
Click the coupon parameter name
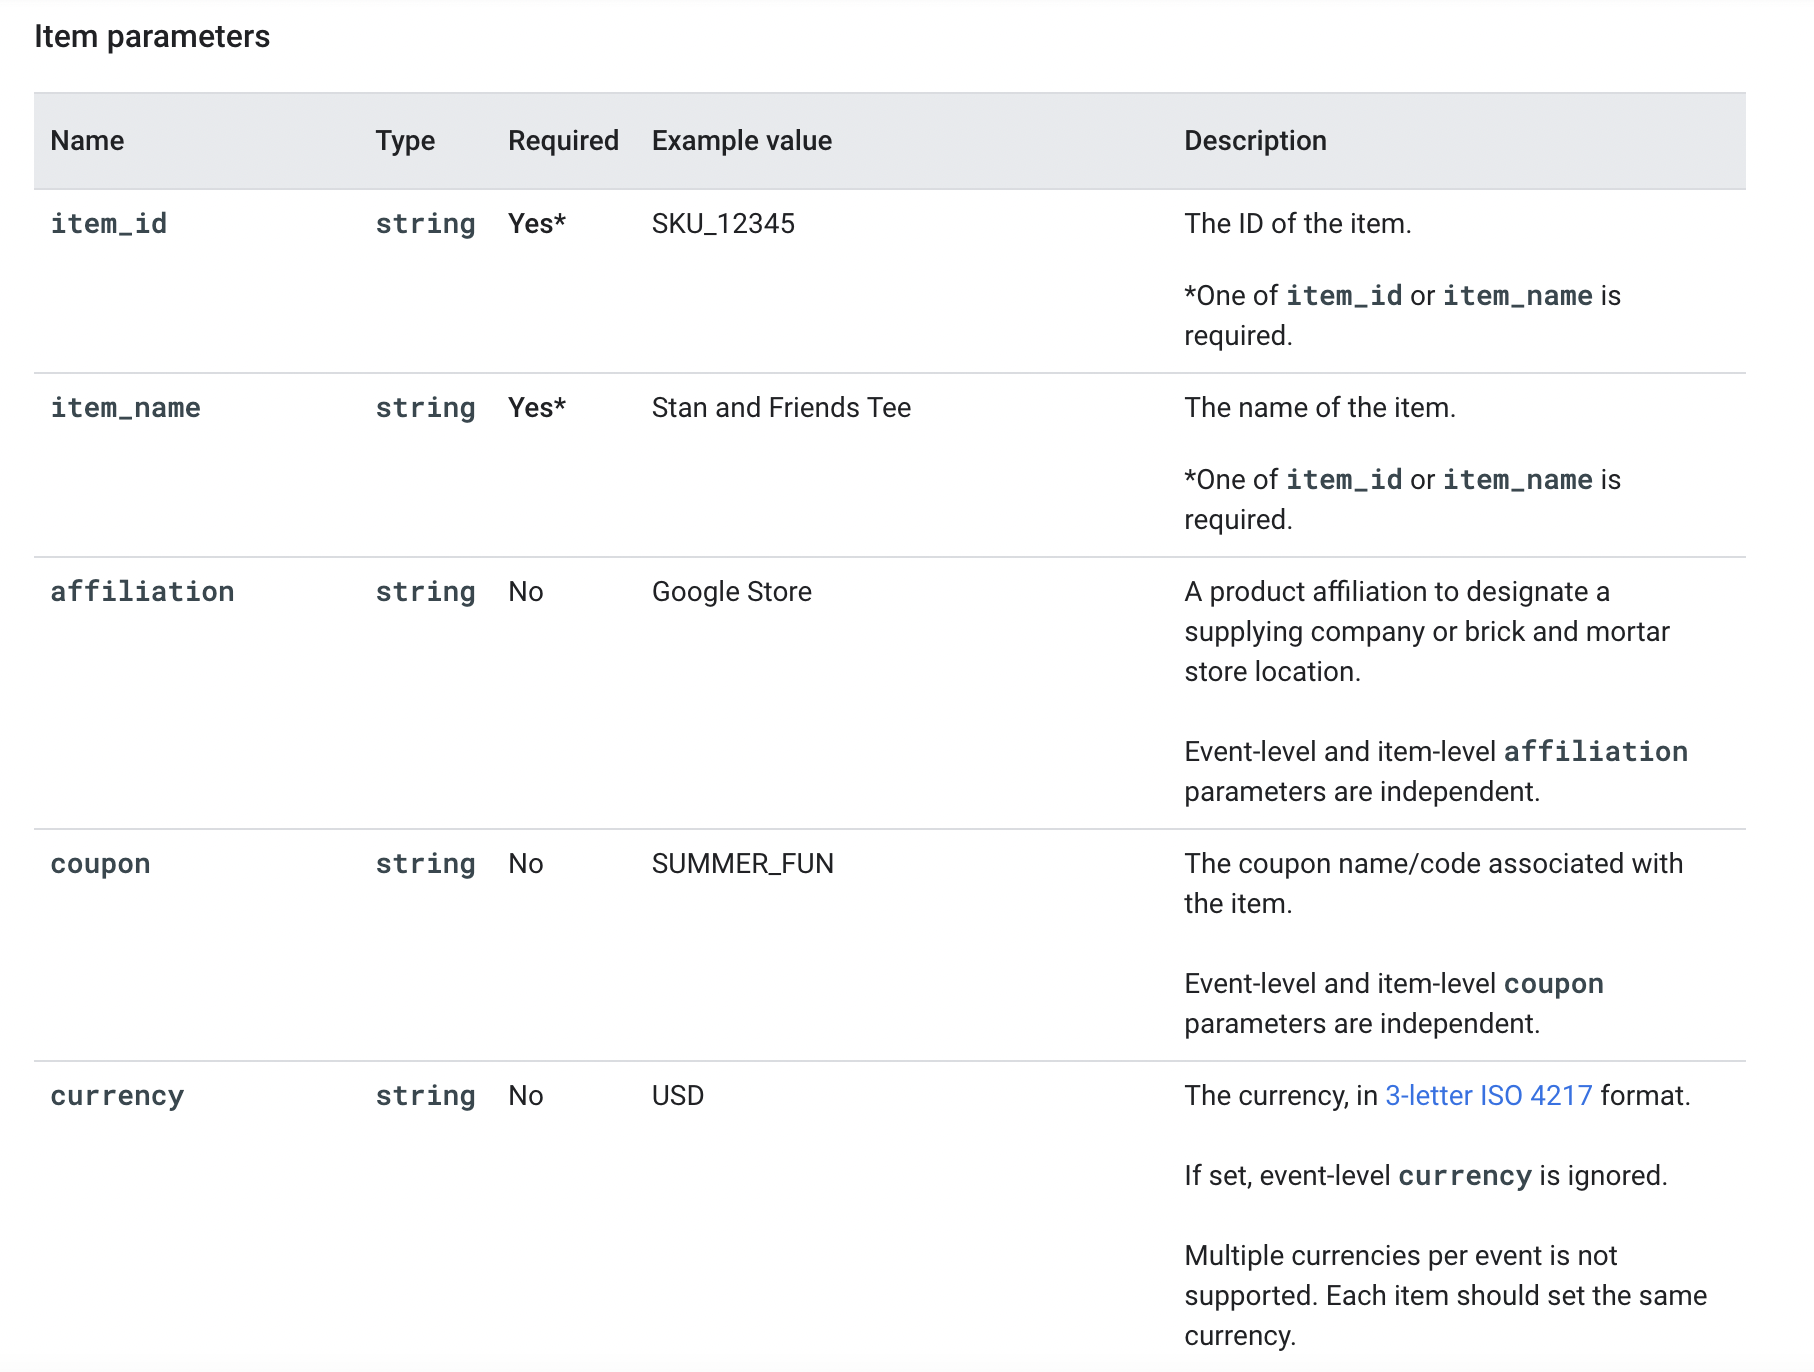point(100,863)
